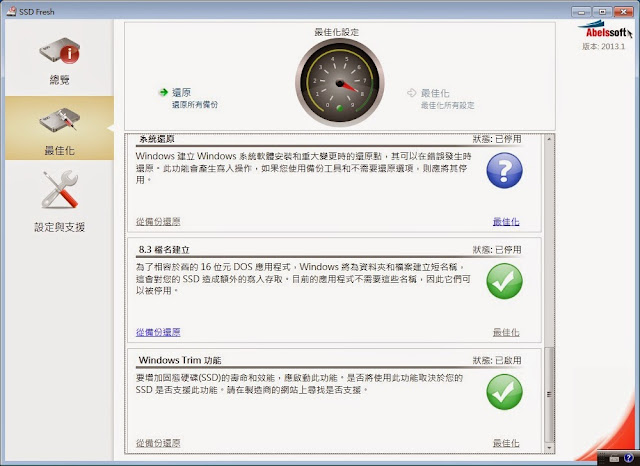This screenshot has width=640, height=466.
Task: Select the 最佳化 optimize sidebar icon
Action: [60, 120]
